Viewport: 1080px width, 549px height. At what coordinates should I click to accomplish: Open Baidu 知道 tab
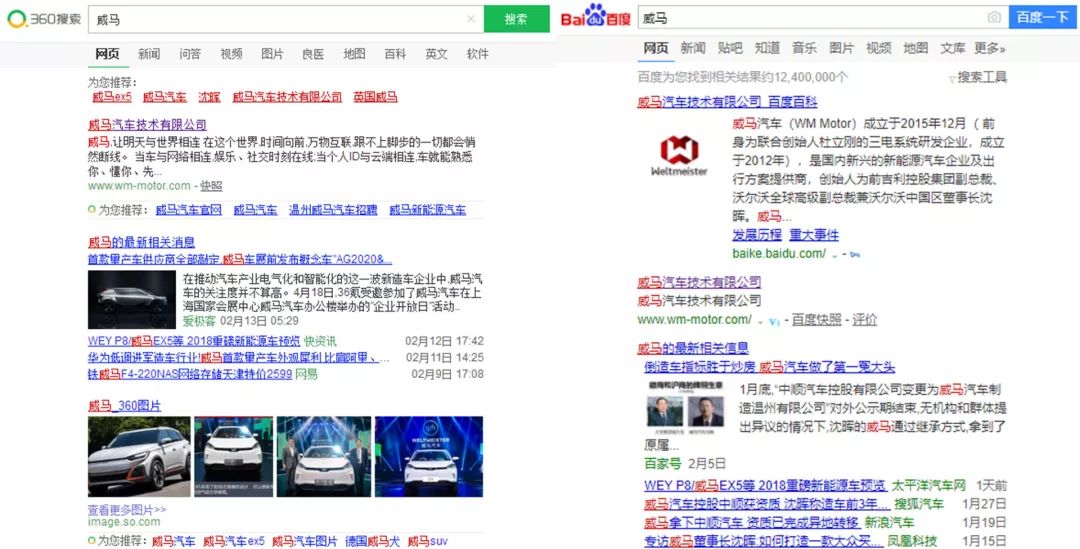(x=767, y=48)
